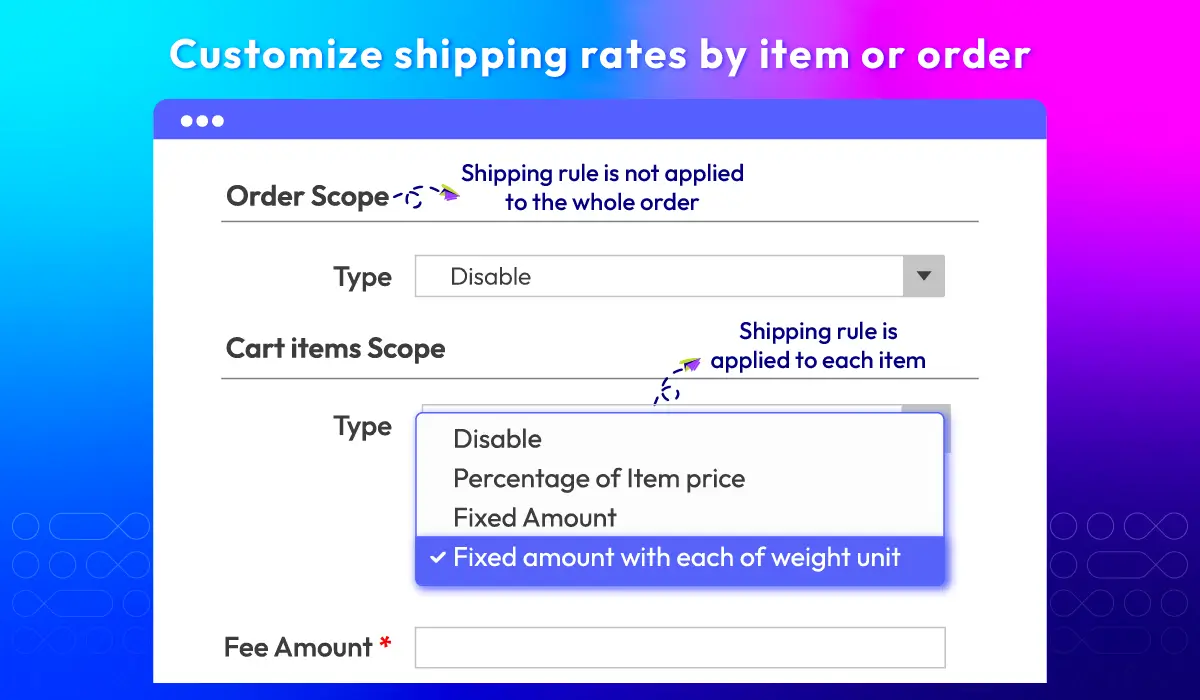The height and width of the screenshot is (700, 1200).
Task: Choose Fixed amount with each of weight unit
Action: pos(677,558)
